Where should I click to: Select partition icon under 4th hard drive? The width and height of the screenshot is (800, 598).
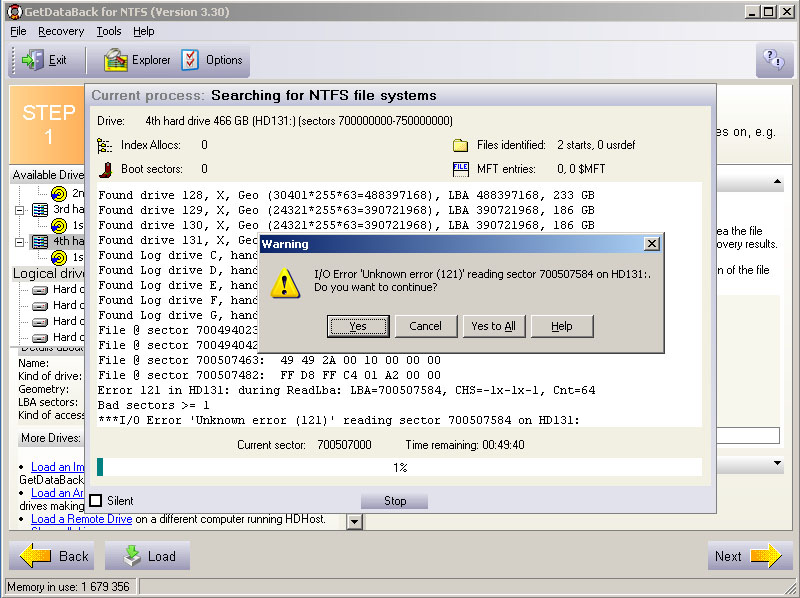[59, 258]
